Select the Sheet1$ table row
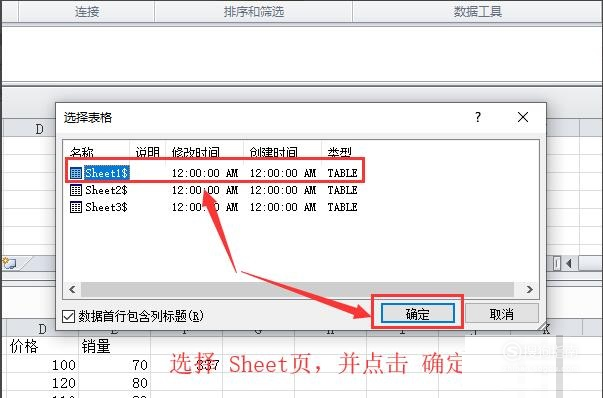 (214, 173)
